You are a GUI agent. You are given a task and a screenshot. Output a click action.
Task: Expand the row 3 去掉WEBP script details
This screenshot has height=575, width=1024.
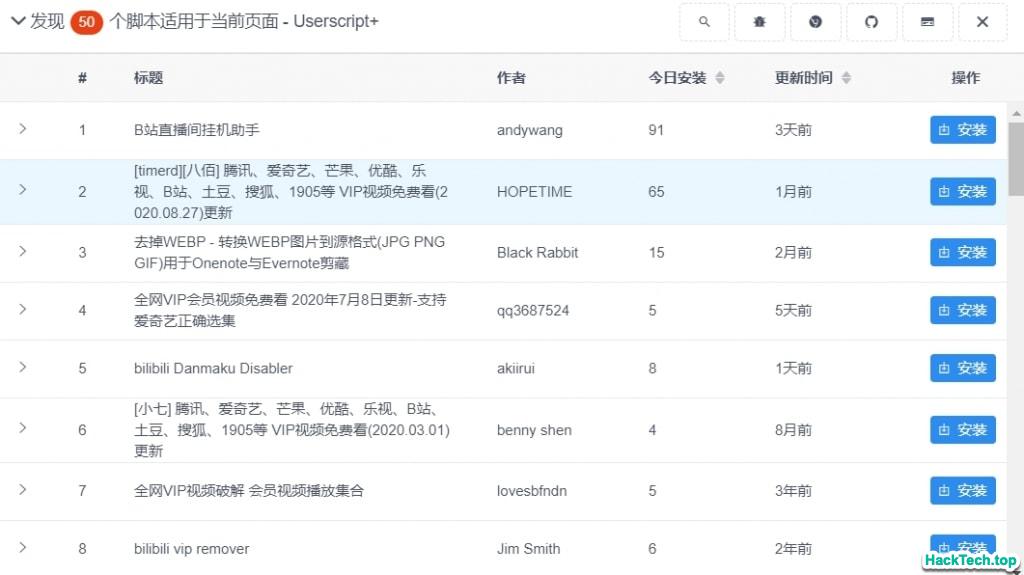[x=22, y=251]
